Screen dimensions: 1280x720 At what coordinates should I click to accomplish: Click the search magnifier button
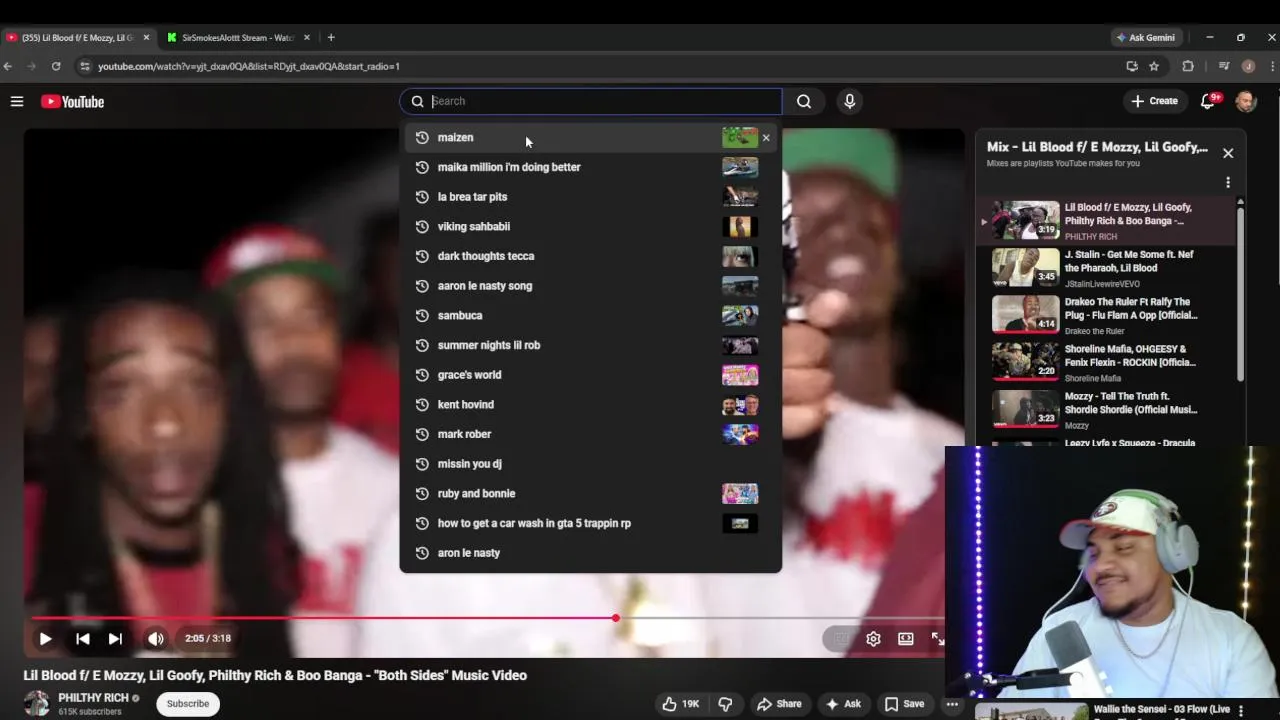[804, 101]
